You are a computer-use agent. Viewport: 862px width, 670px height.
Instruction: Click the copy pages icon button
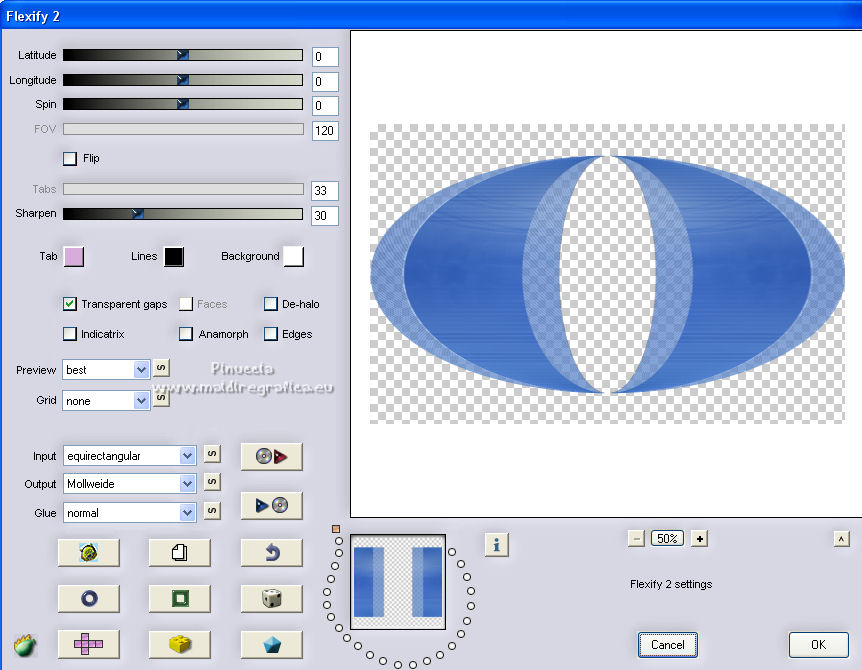pos(180,552)
